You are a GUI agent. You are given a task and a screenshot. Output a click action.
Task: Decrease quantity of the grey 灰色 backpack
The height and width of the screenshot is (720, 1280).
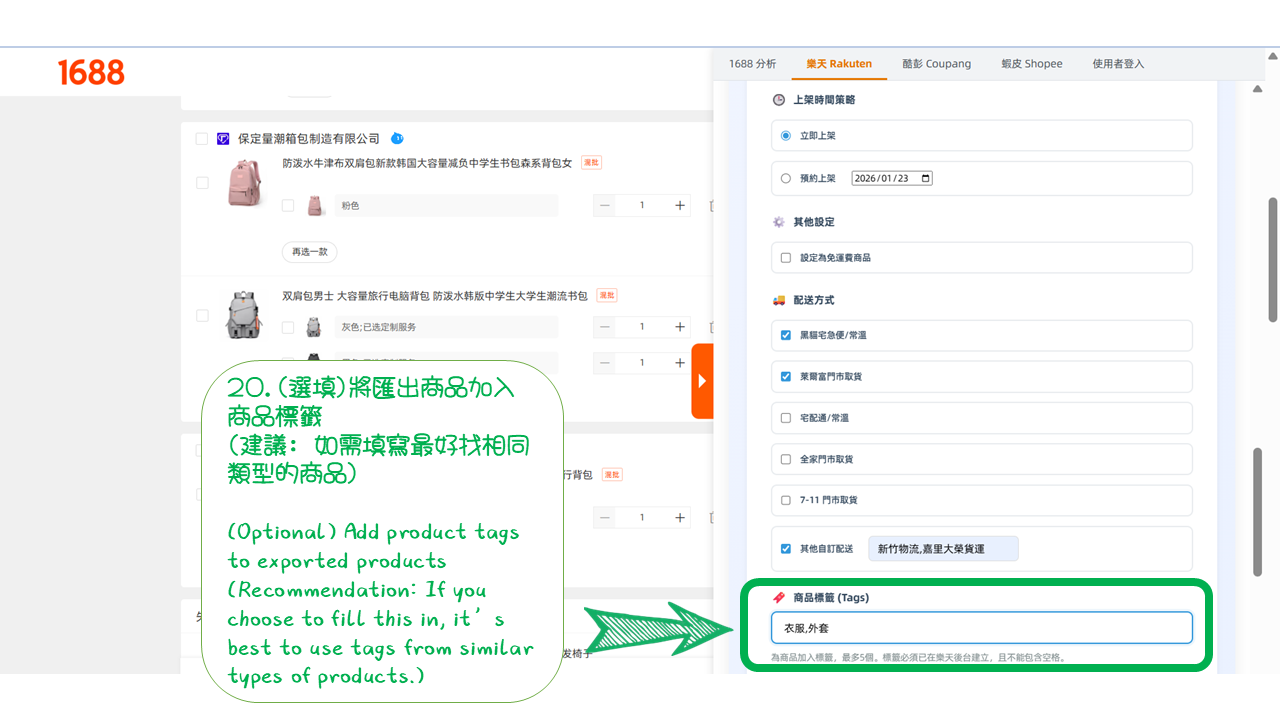[605, 327]
